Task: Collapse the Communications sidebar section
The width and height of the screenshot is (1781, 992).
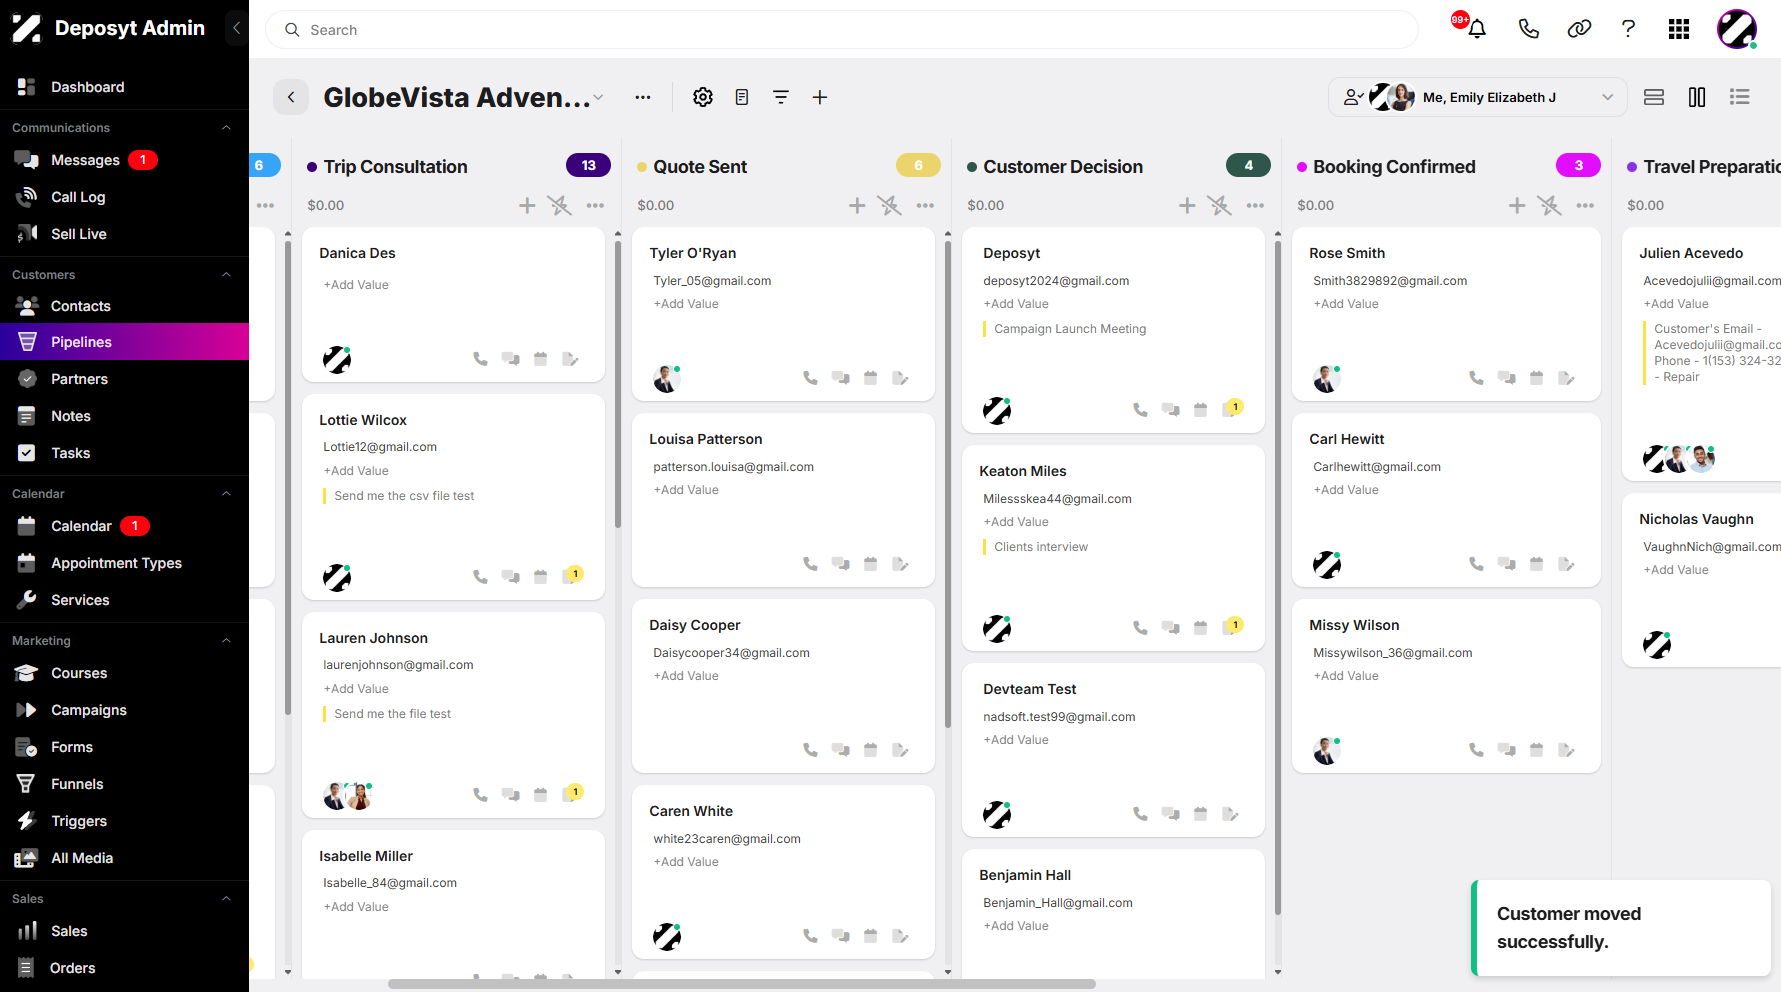Action: click(x=226, y=128)
